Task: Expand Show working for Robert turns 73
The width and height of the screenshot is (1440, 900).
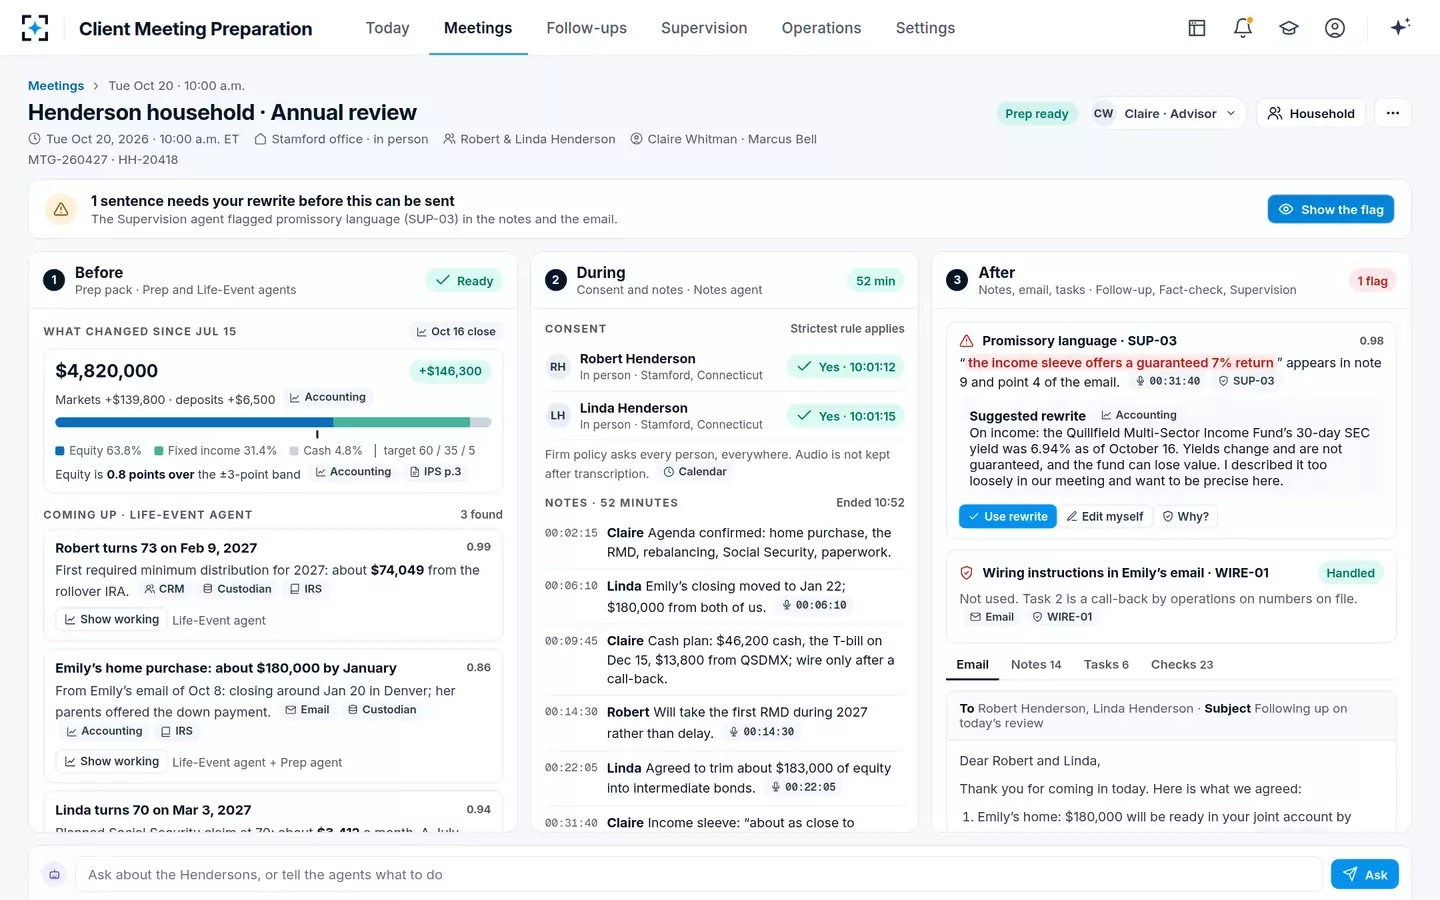Action: pos(112,620)
